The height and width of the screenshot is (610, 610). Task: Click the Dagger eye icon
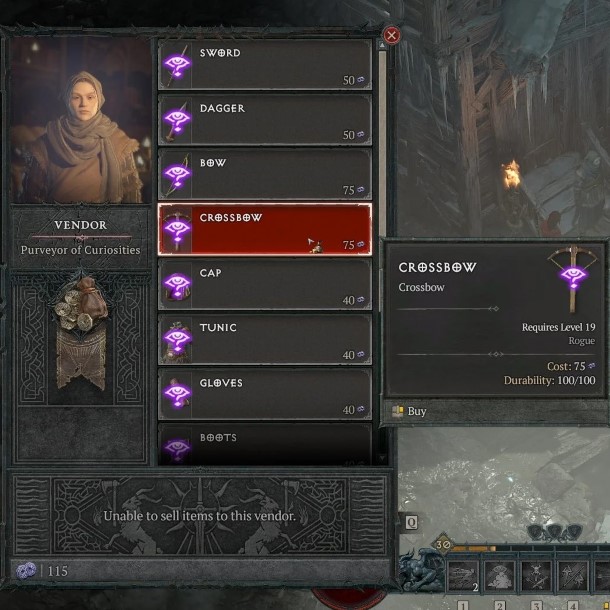pyautogui.click(x=176, y=120)
